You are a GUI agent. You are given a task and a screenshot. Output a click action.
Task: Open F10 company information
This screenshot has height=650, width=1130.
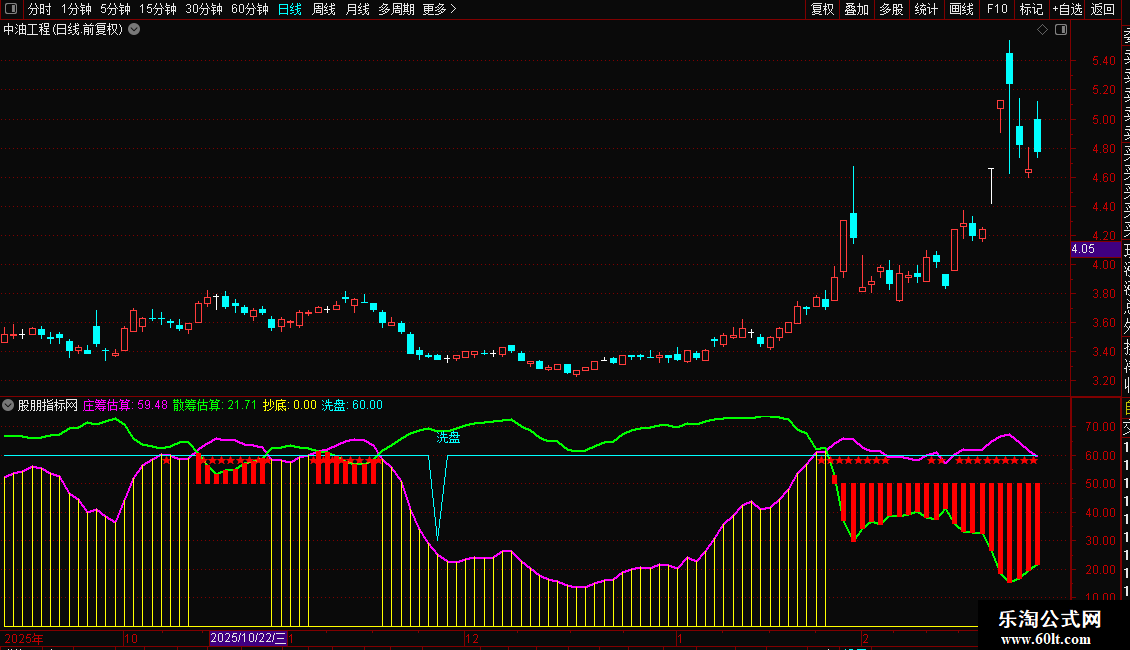(997, 10)
